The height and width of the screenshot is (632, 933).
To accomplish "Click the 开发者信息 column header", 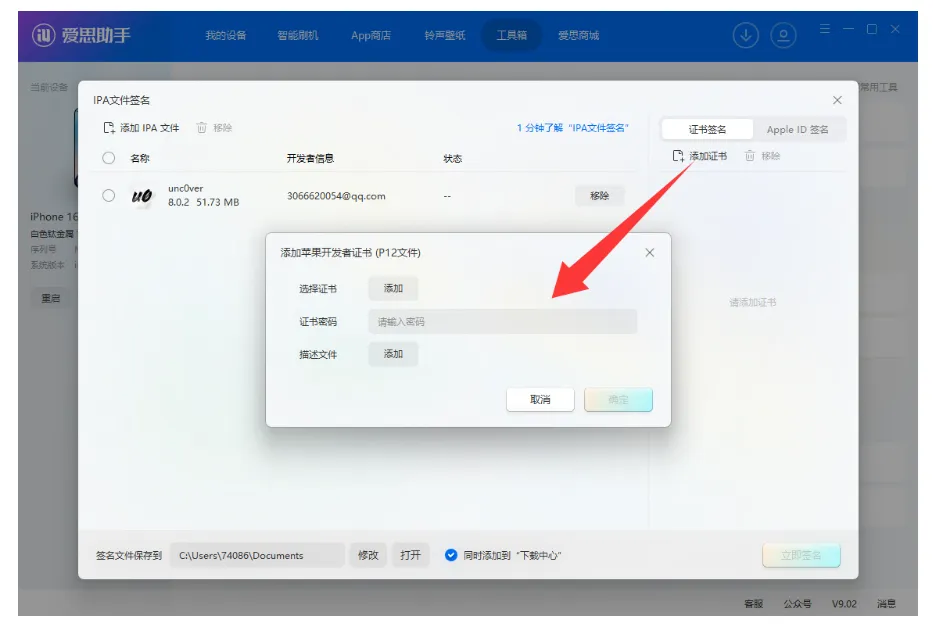I will coord(310,158).
